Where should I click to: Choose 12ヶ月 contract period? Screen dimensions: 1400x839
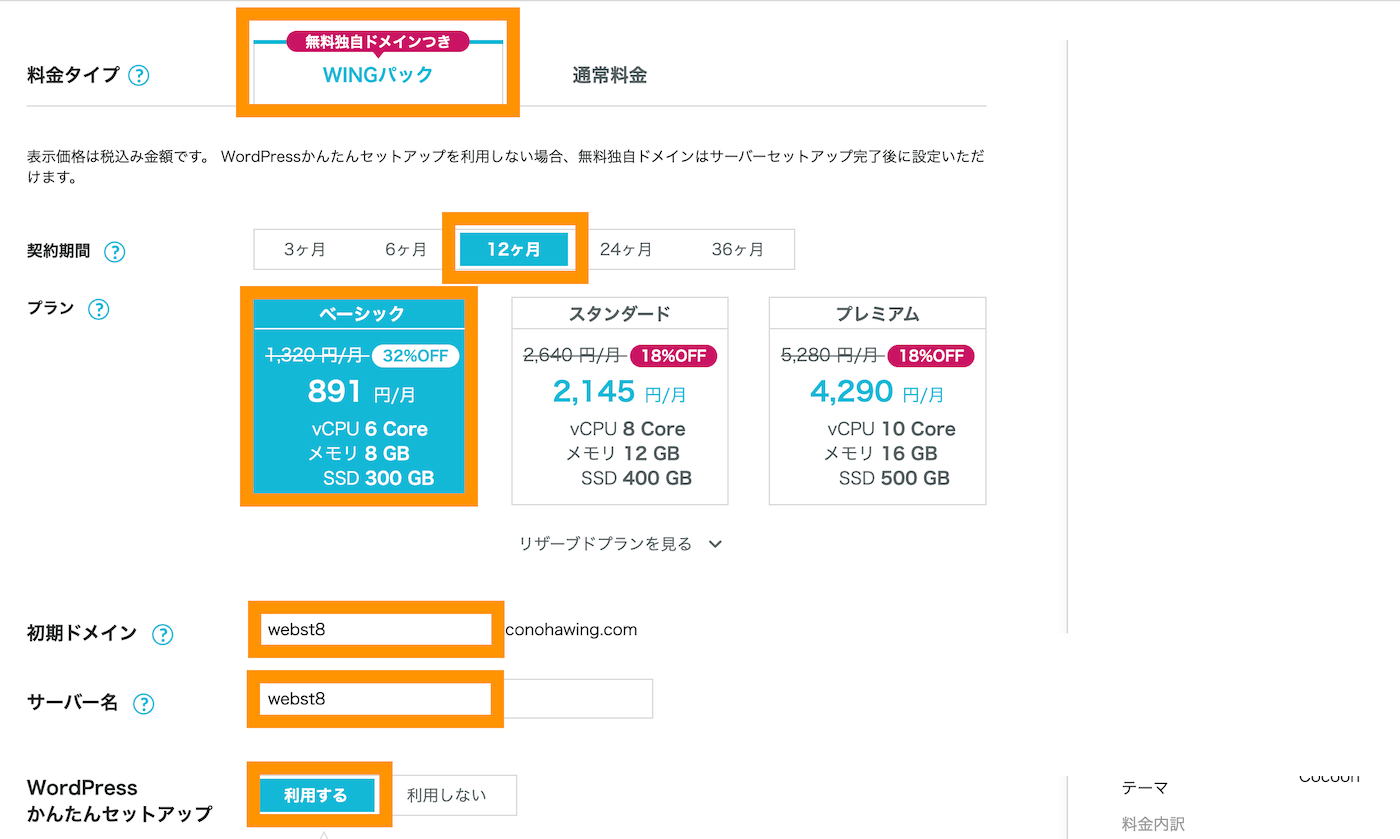pos(514,250)
